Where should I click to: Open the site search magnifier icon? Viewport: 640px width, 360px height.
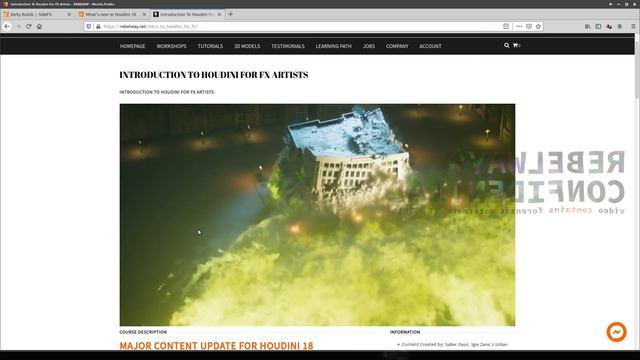tap(507, 45)
